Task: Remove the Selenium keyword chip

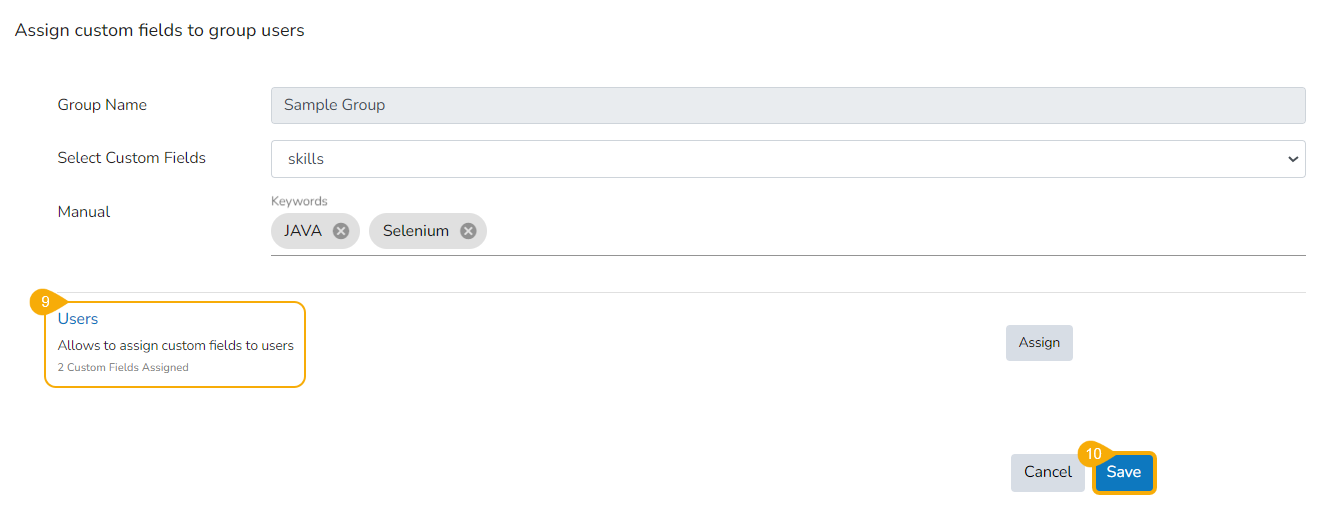Action: pyautogui.click(x=468, y=231)
